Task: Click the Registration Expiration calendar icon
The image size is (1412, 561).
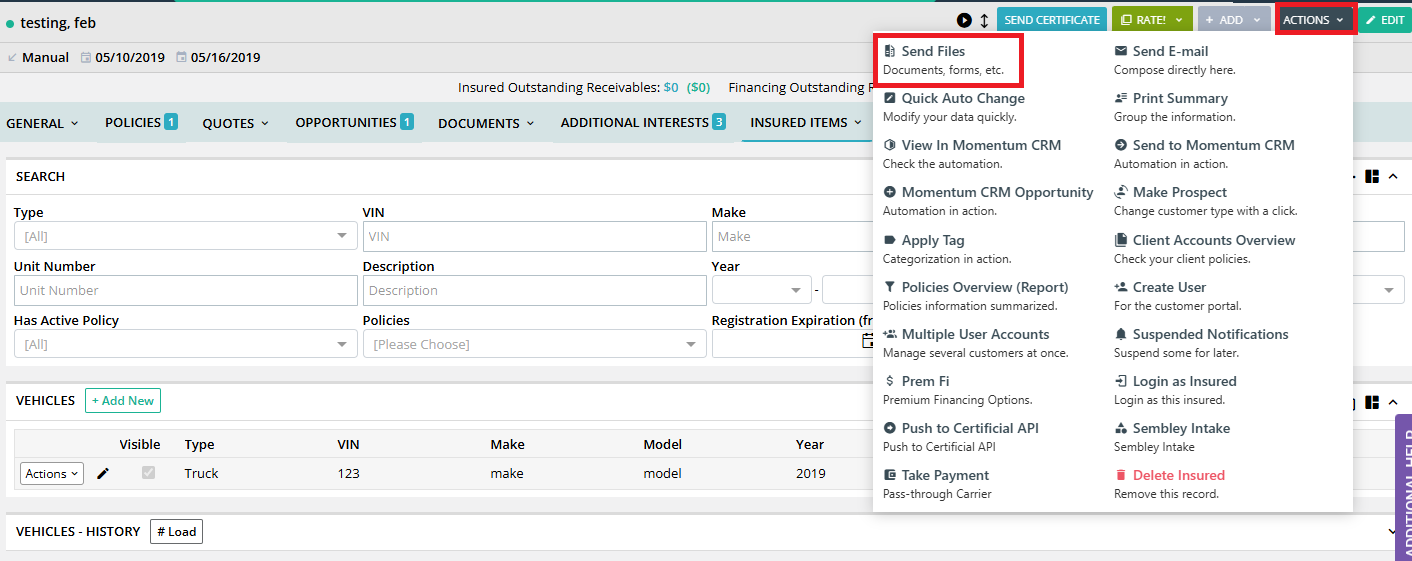Action: click(868, 342)
